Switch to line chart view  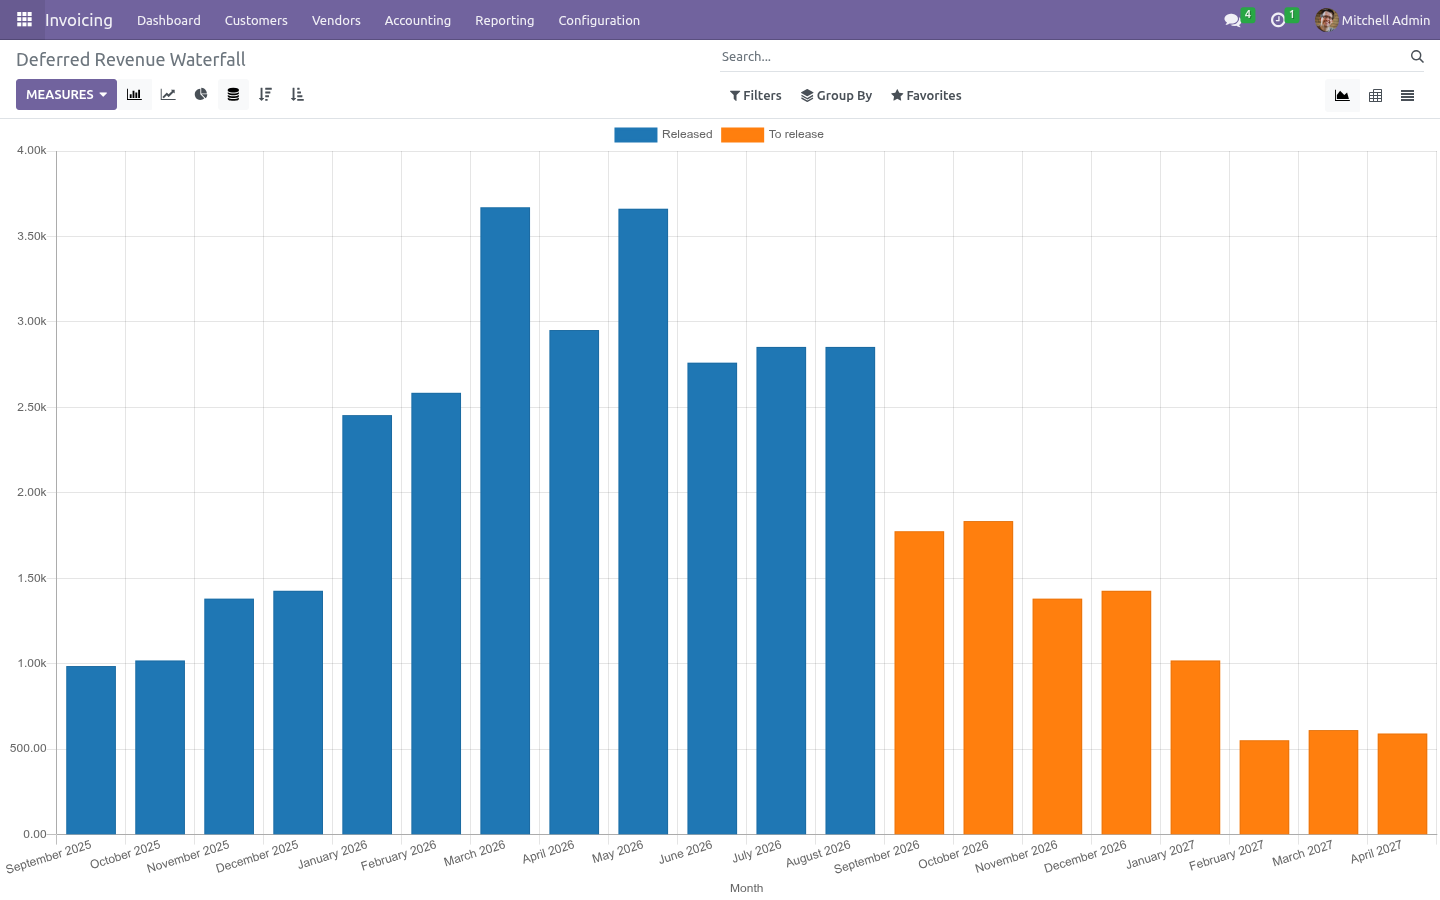pyautogui.click(x=168, y=95)
